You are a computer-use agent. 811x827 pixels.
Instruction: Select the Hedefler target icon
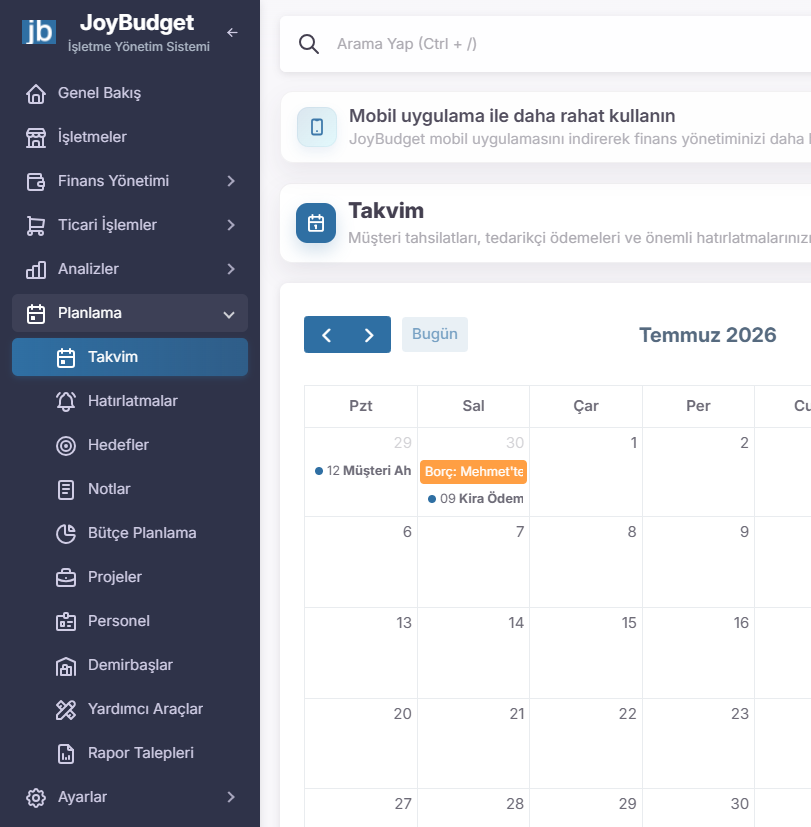(x=66, y=445)
